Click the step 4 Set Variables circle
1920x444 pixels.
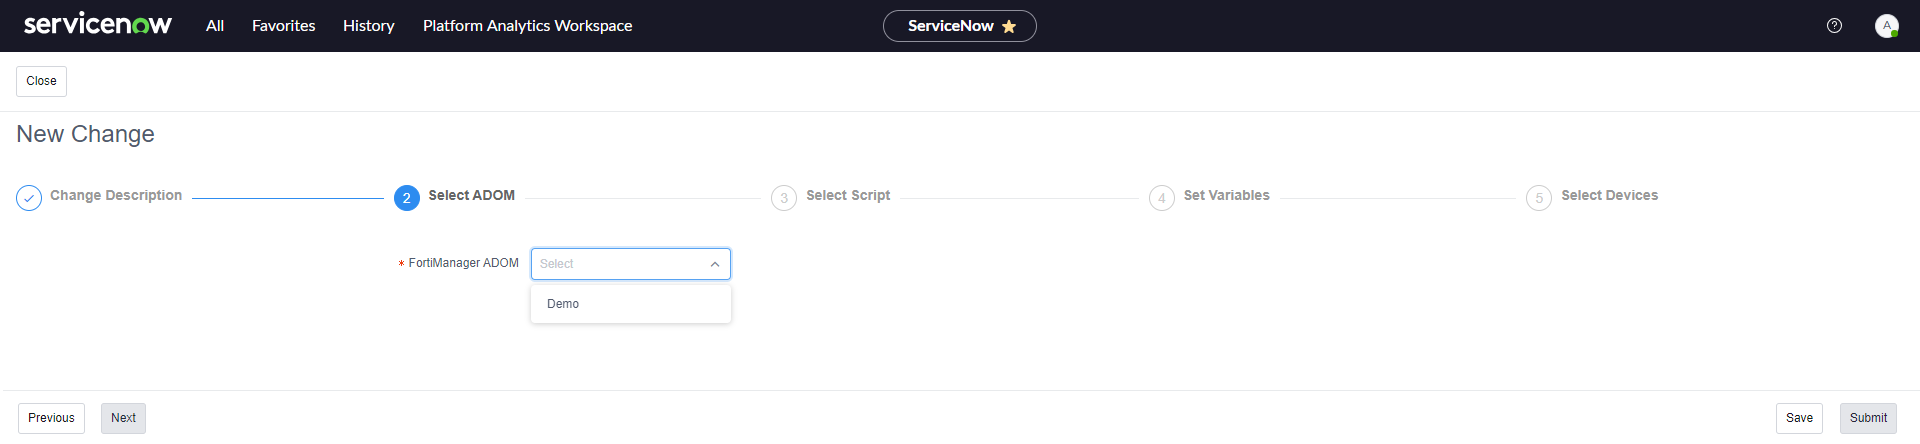pyautogui.click(x=1161, y=198)
